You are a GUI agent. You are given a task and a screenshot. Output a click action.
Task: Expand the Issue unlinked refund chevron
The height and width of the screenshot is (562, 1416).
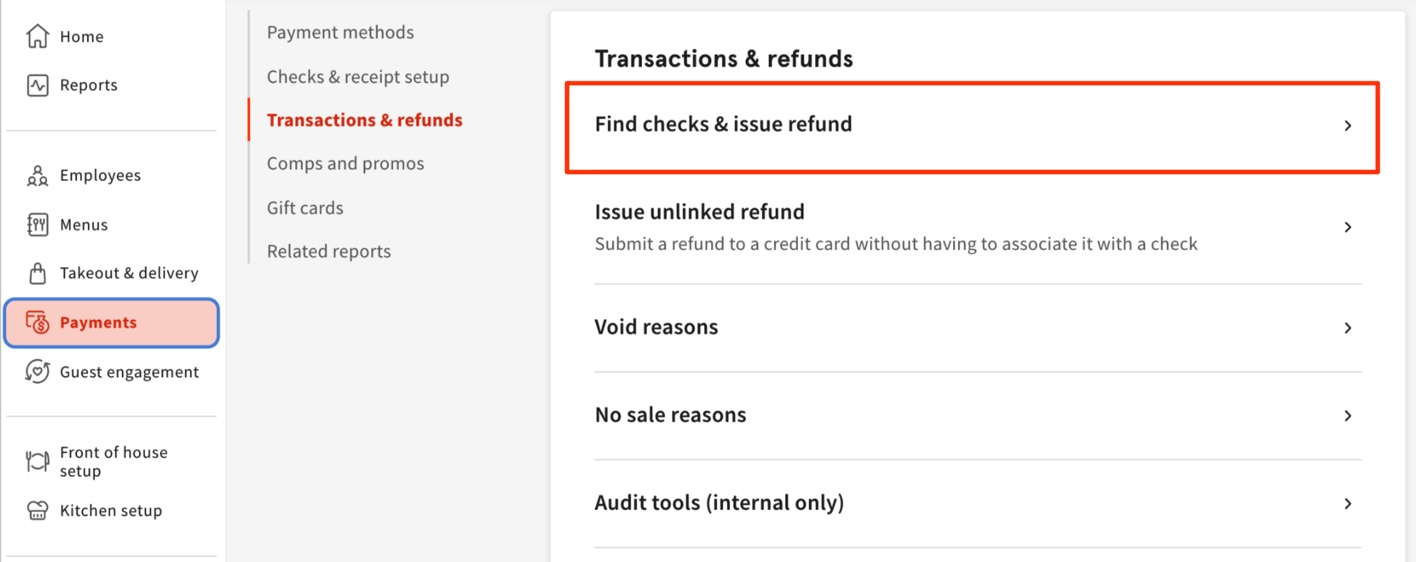pos(1348,227)
